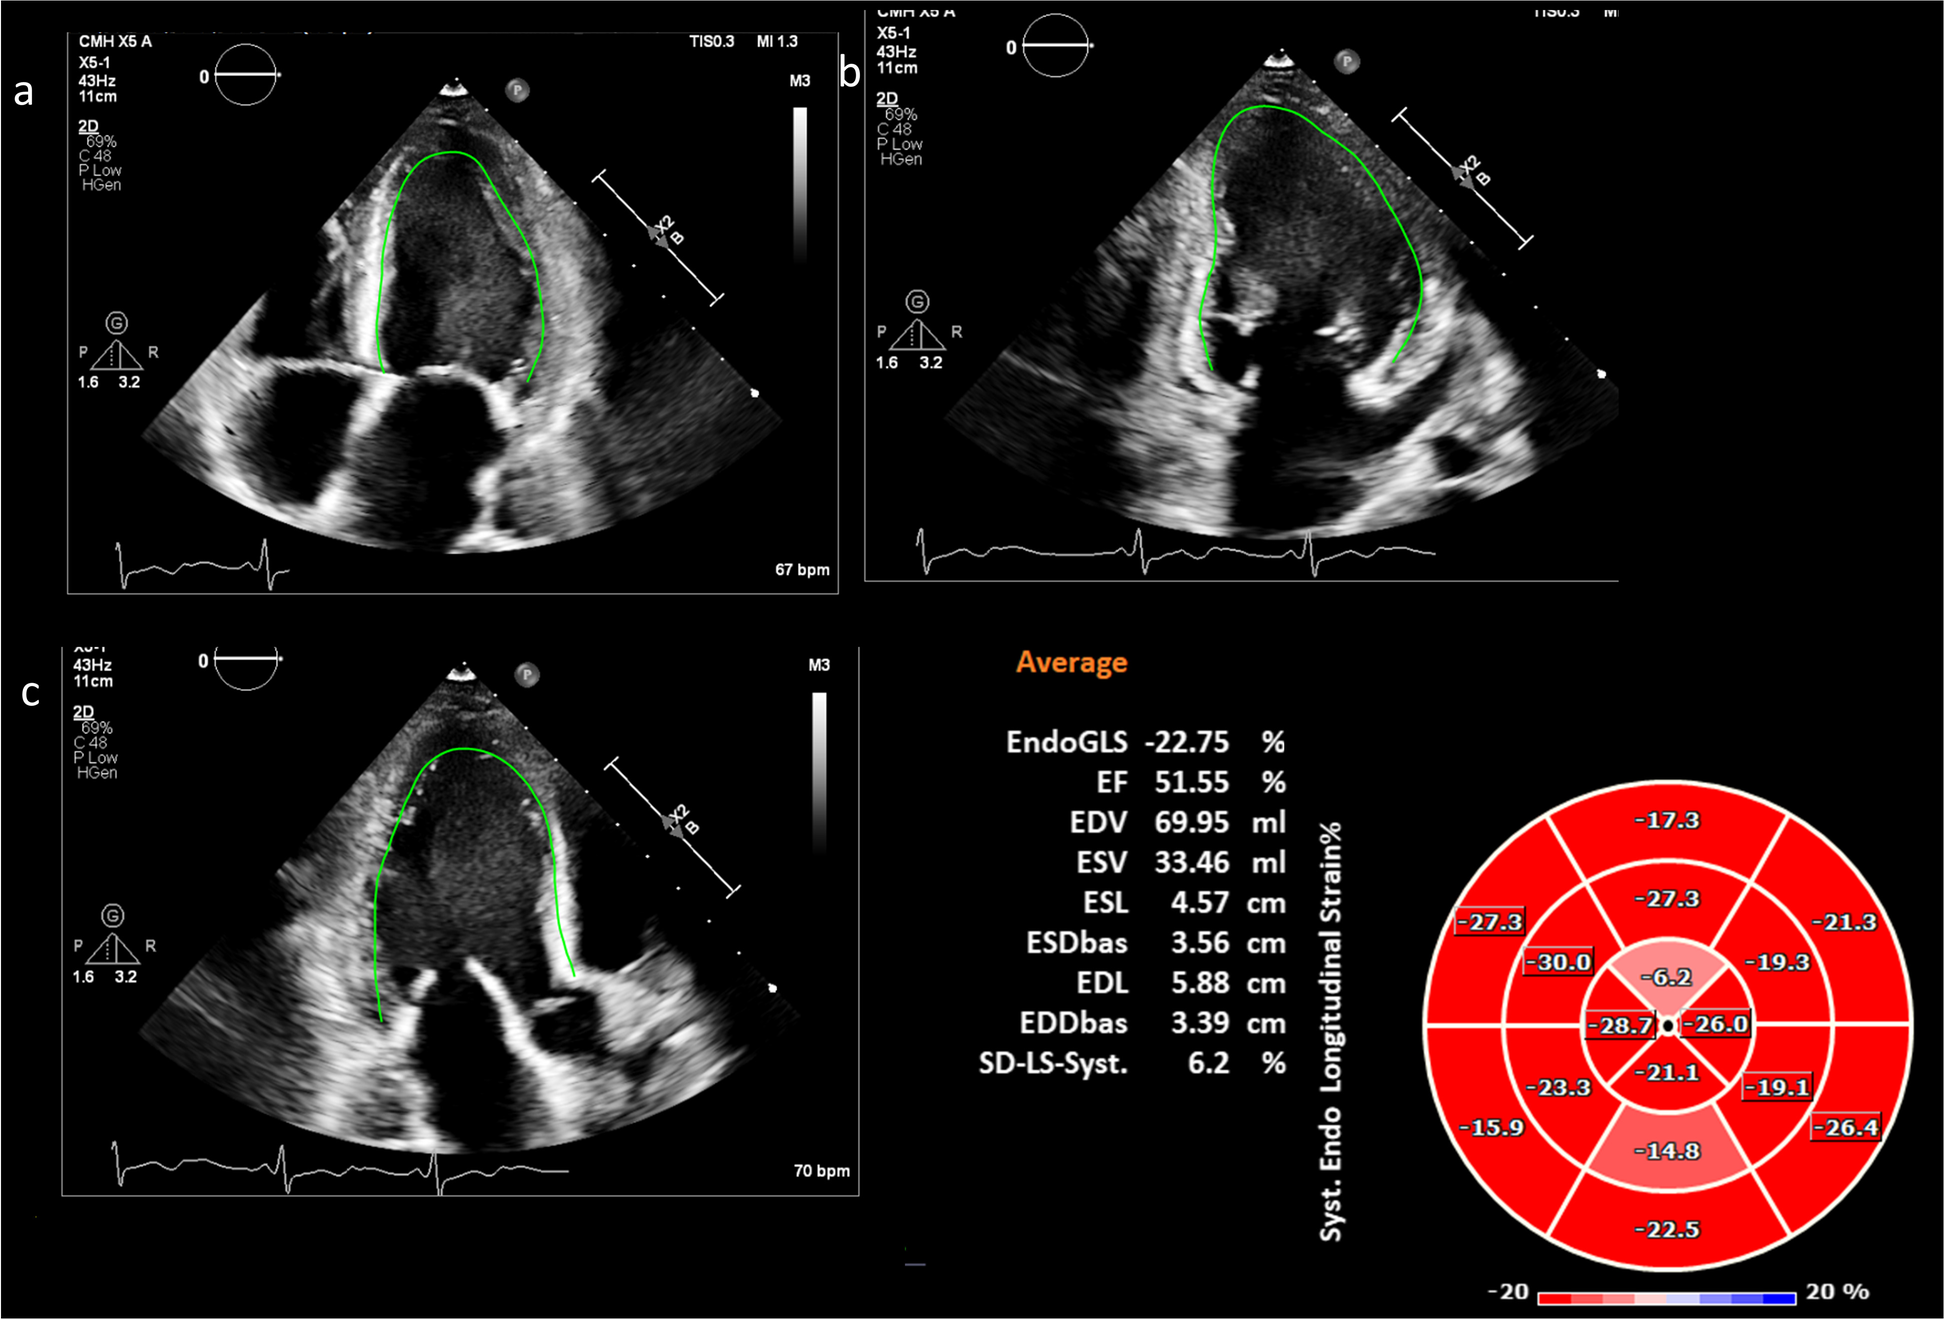Viewport: 1944px width, 1320px height.
Task: Click the ESV value 33.46
Action: pos(1191,862)
